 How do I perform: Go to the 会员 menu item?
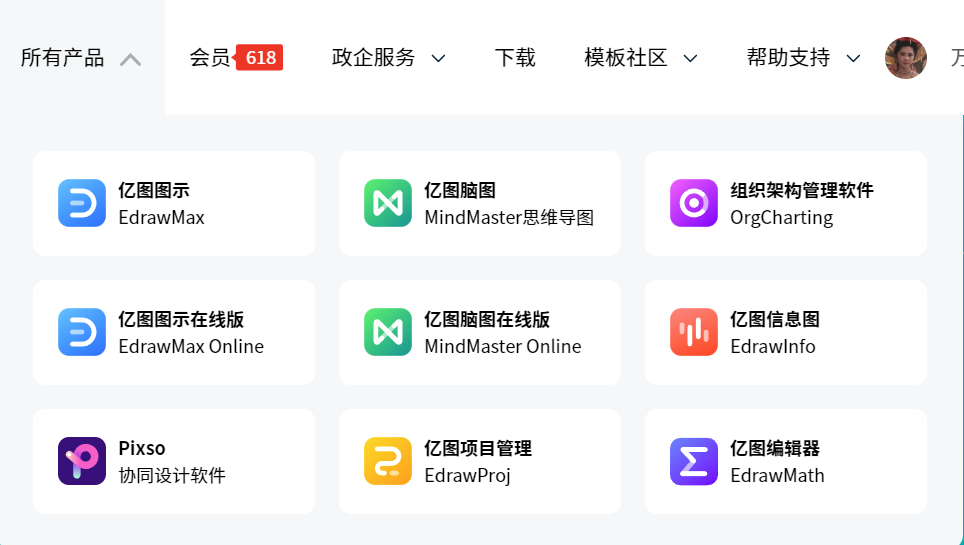click(210, 58)
